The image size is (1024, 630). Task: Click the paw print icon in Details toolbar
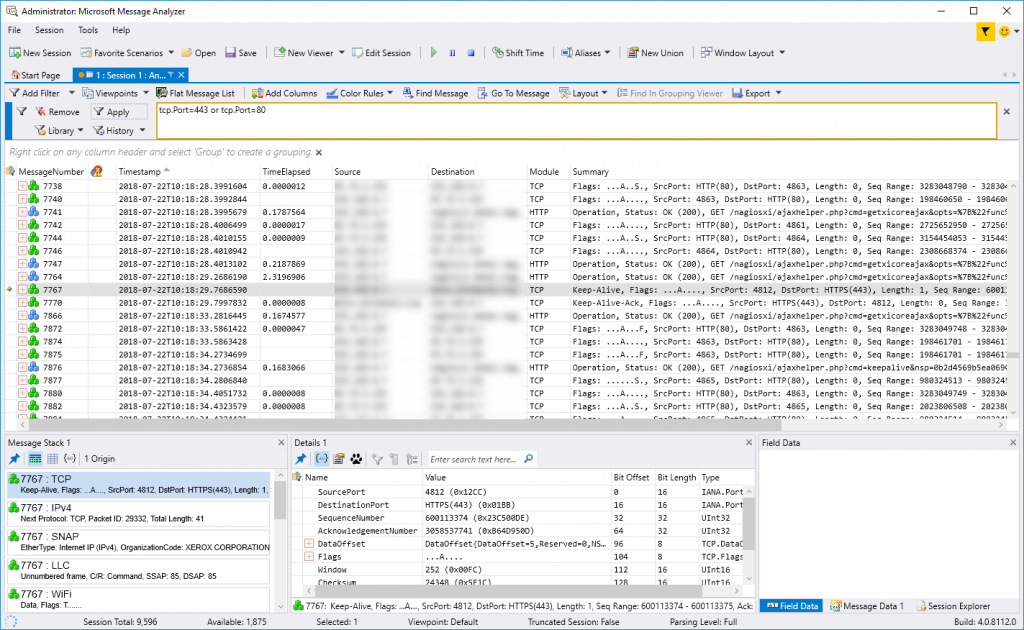(x=356, y=459)
